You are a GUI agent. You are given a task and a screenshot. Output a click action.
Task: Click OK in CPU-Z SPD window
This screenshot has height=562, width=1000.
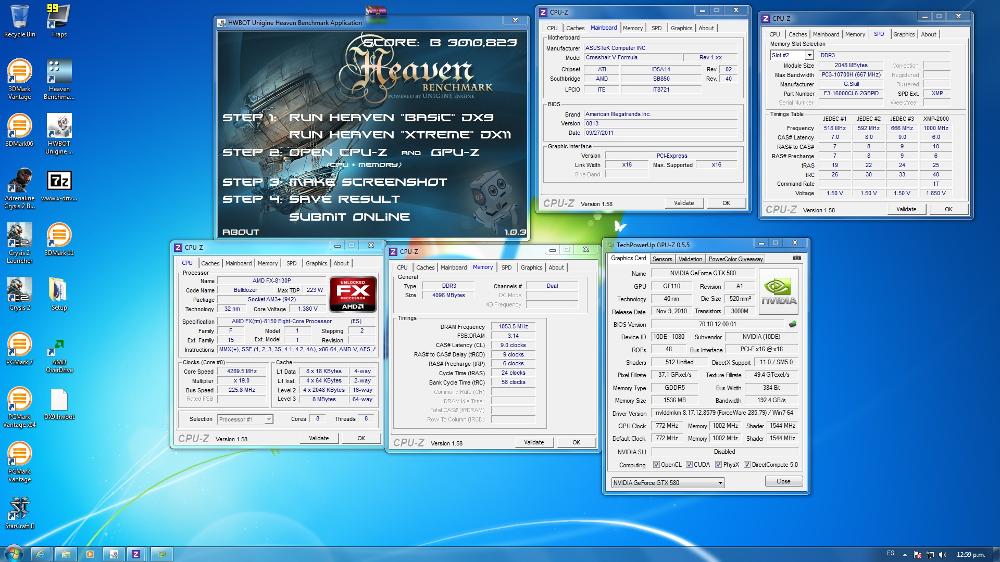948,209
